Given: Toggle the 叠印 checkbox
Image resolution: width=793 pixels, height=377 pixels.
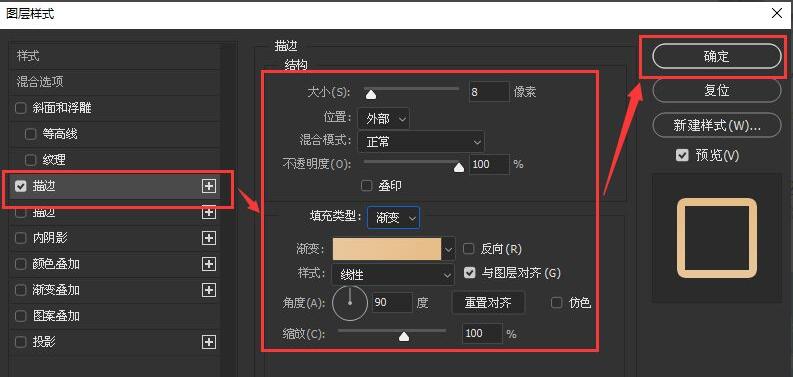Looking at the screenshot, I should tap(367, 186).
